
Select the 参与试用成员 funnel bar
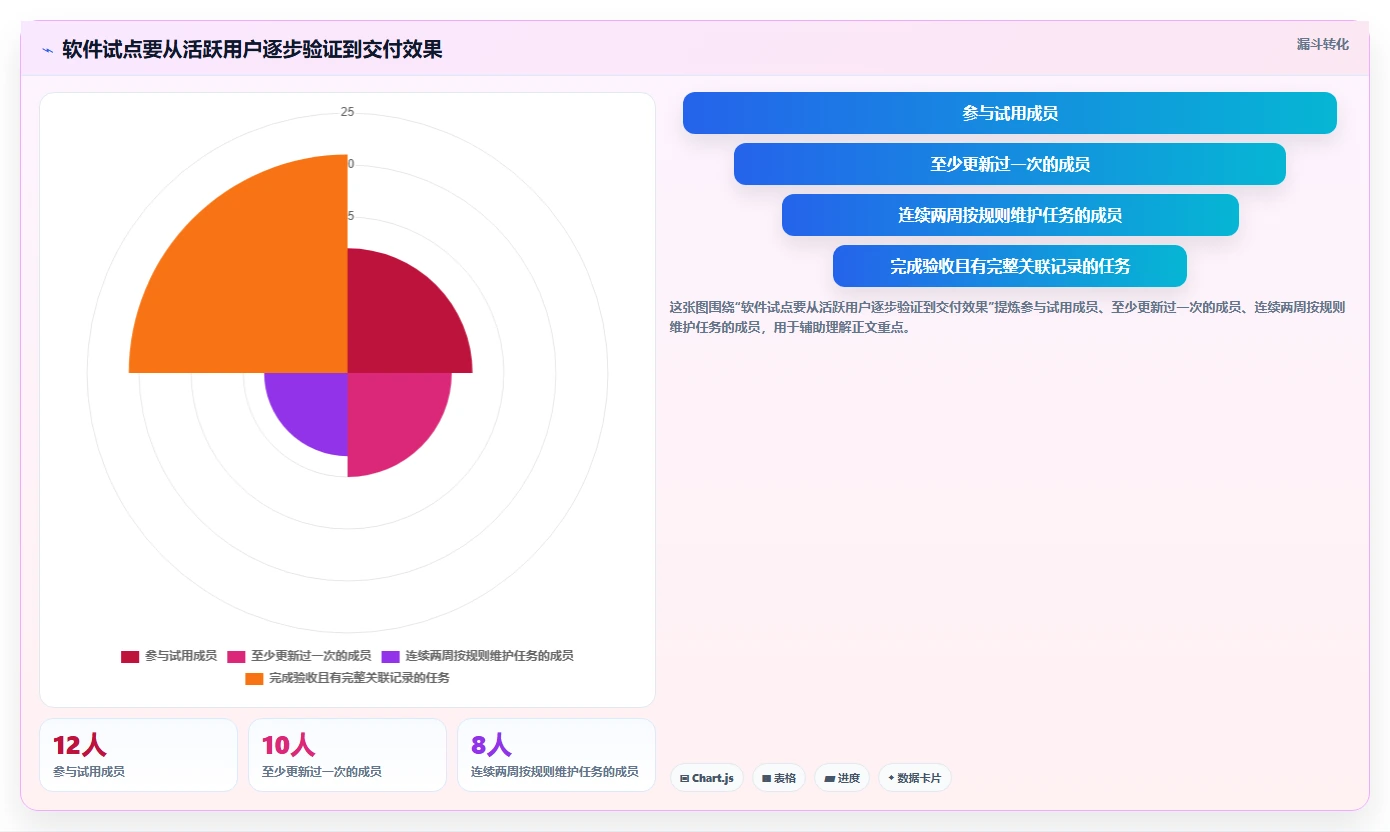[x=1009, y=113]
